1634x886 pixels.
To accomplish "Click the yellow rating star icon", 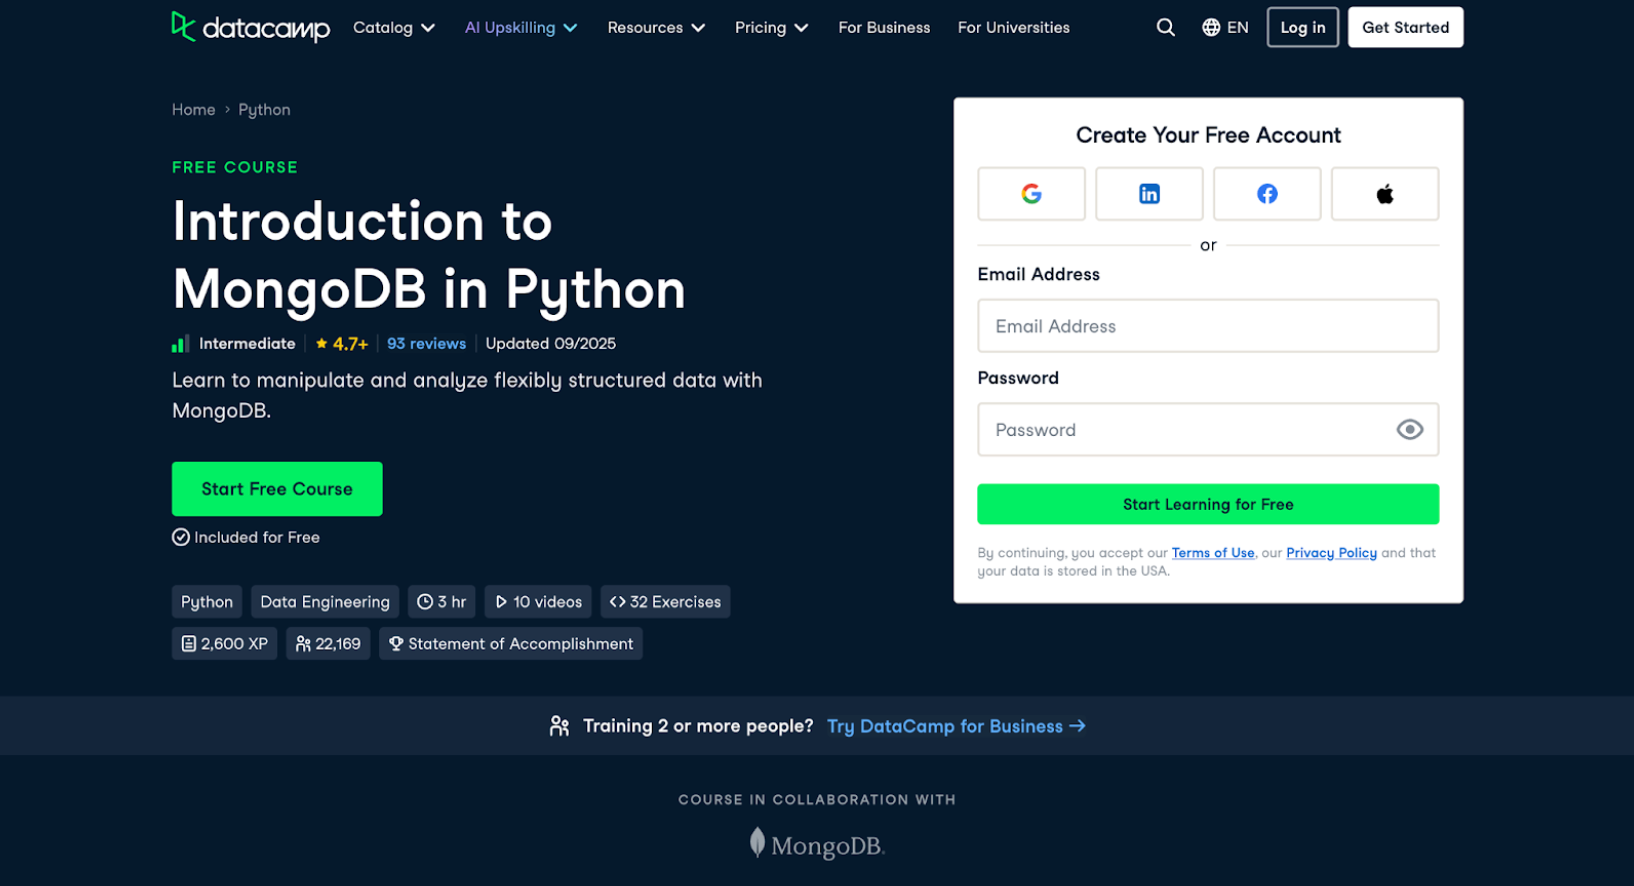I will click(x=322, y=343).
